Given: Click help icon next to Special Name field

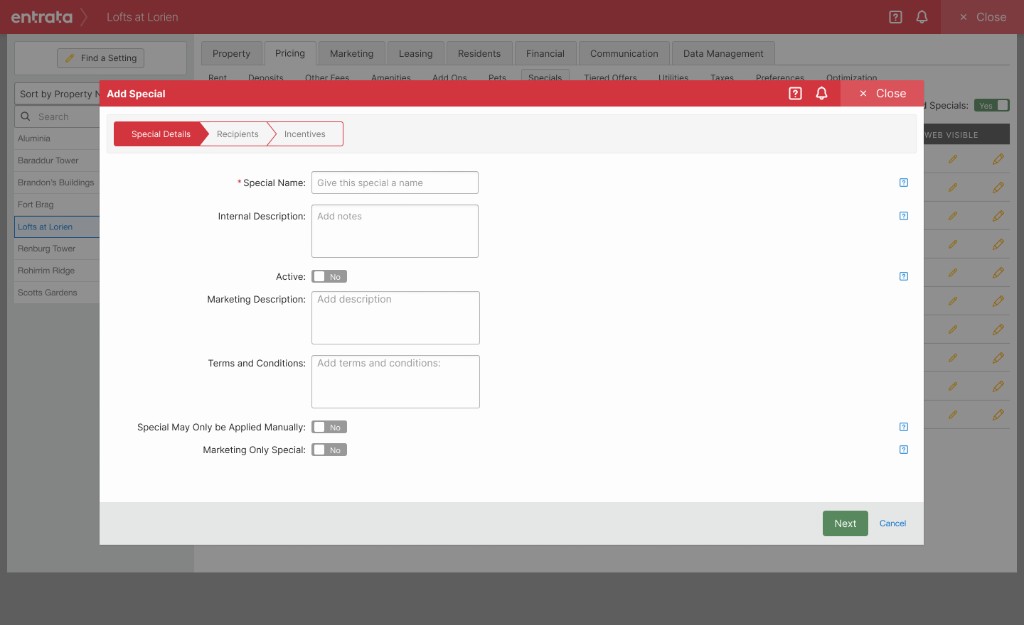Looking at the screenshot, I should 903,183.
